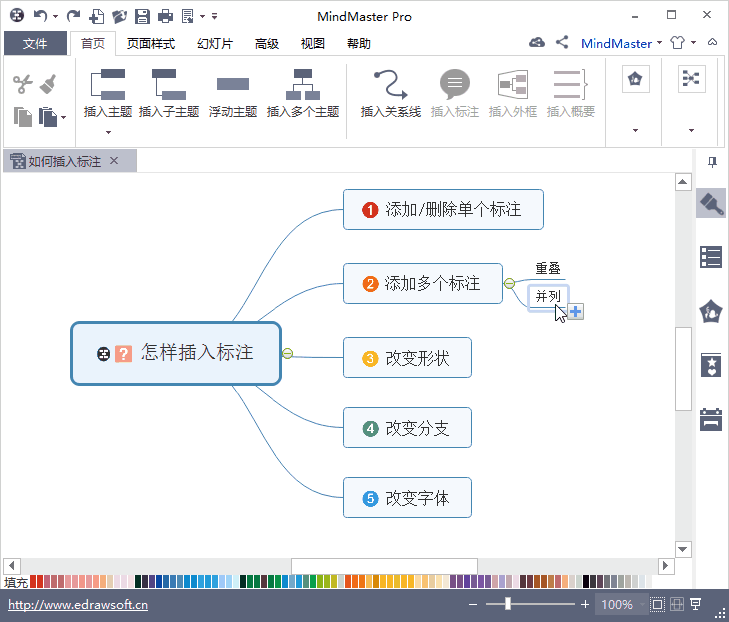Click the zoom in plus button
Viewport: 729px width, 622px height.
point(585,604)
